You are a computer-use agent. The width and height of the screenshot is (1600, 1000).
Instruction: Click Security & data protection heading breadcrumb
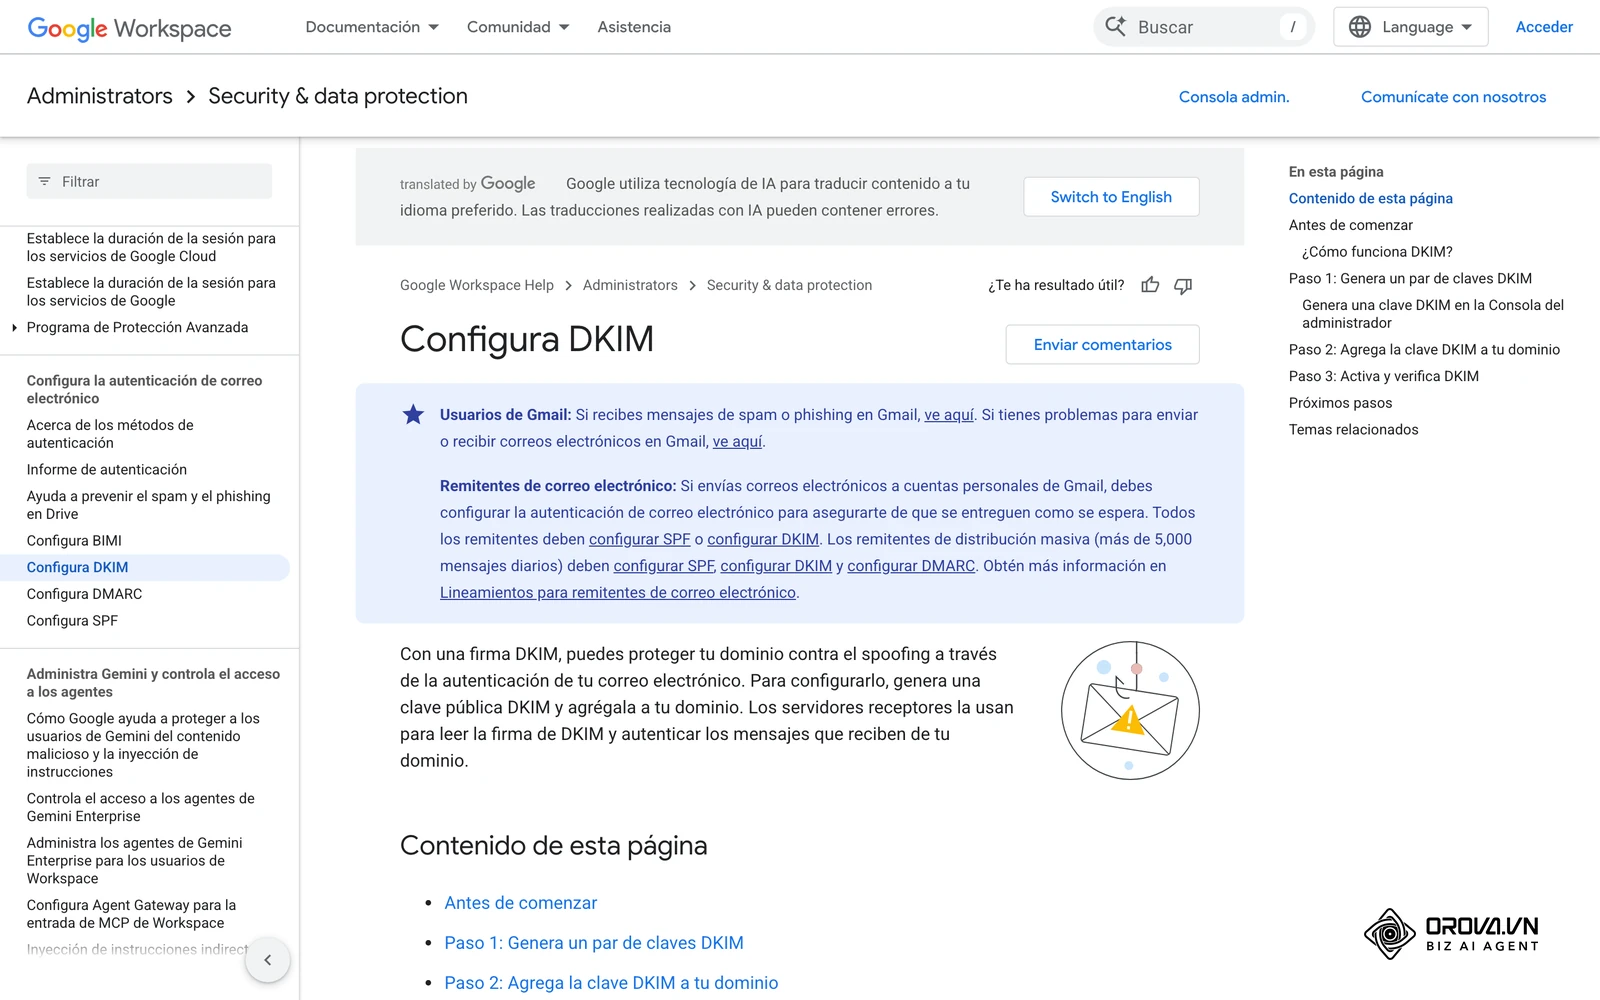coord(338,96)
